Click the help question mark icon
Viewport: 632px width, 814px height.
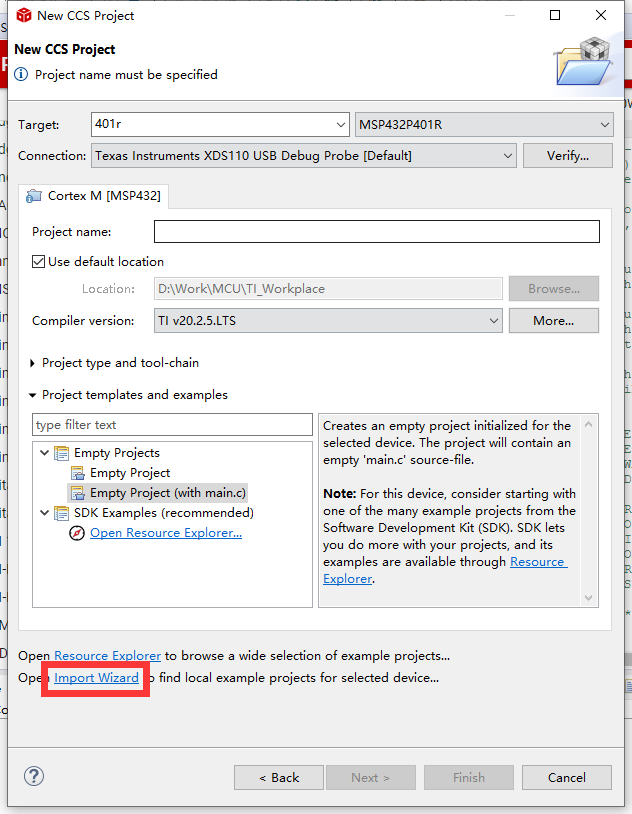34,777
